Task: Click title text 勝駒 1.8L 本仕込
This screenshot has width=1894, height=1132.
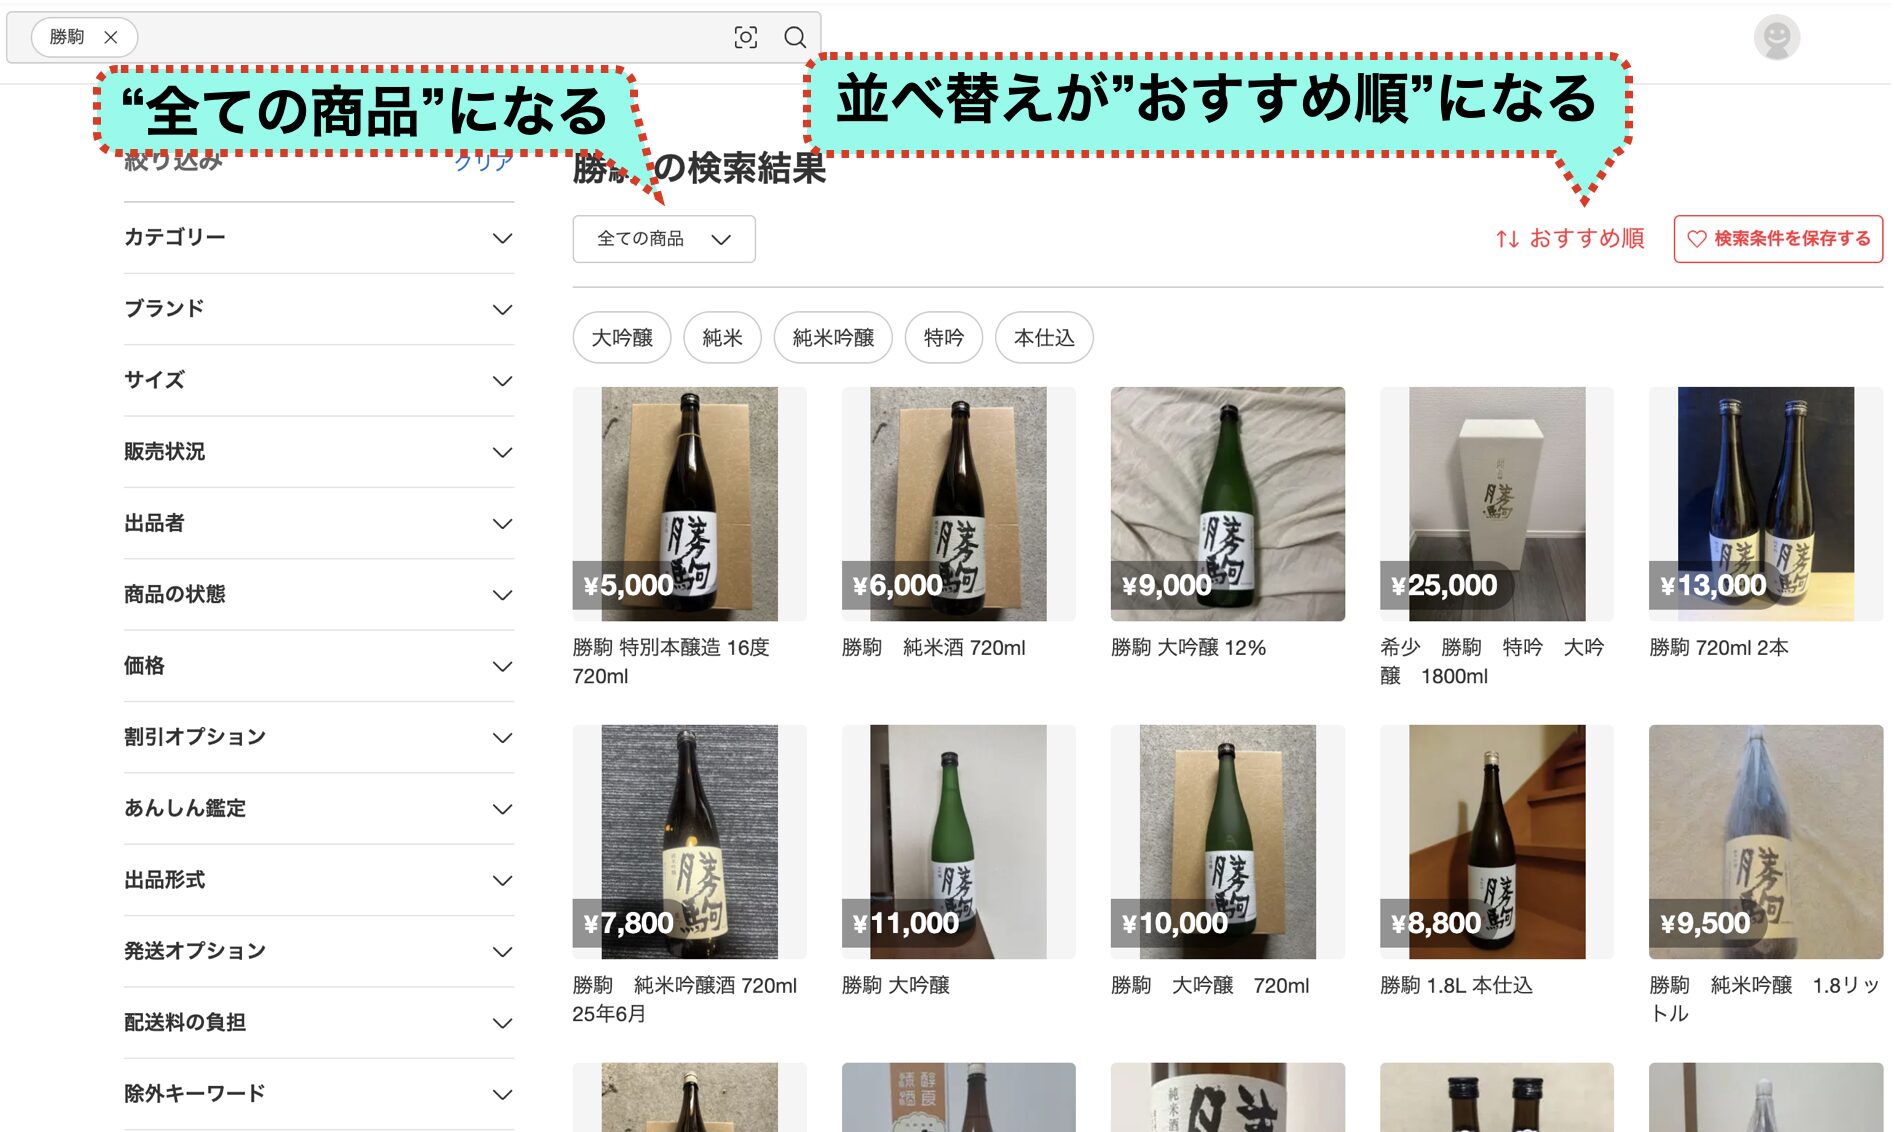Action: [1456, 986]
